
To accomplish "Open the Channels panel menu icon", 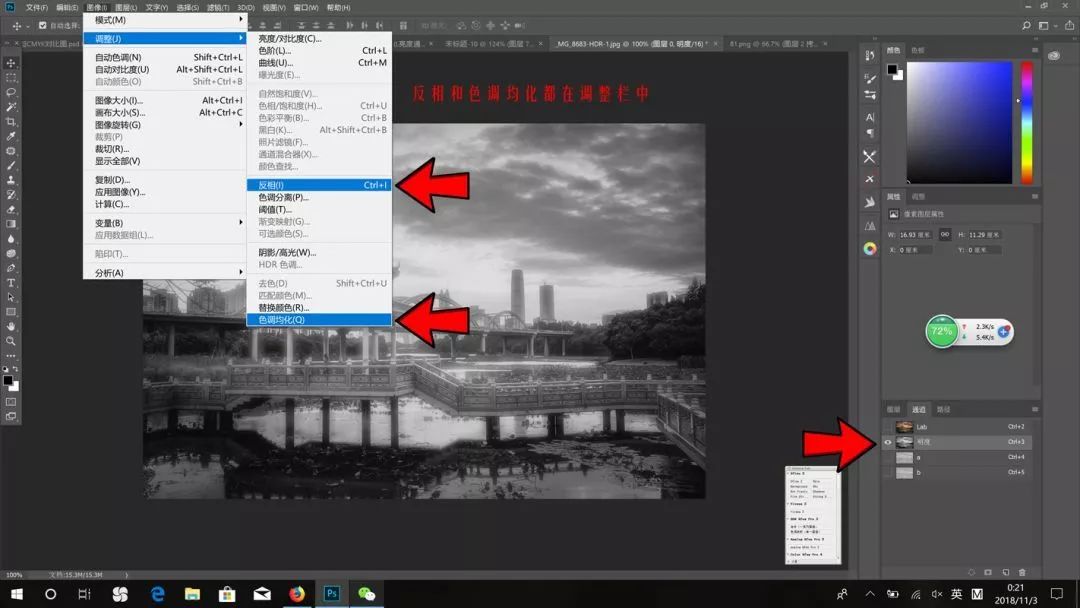I will click(x=1035, y=408).
